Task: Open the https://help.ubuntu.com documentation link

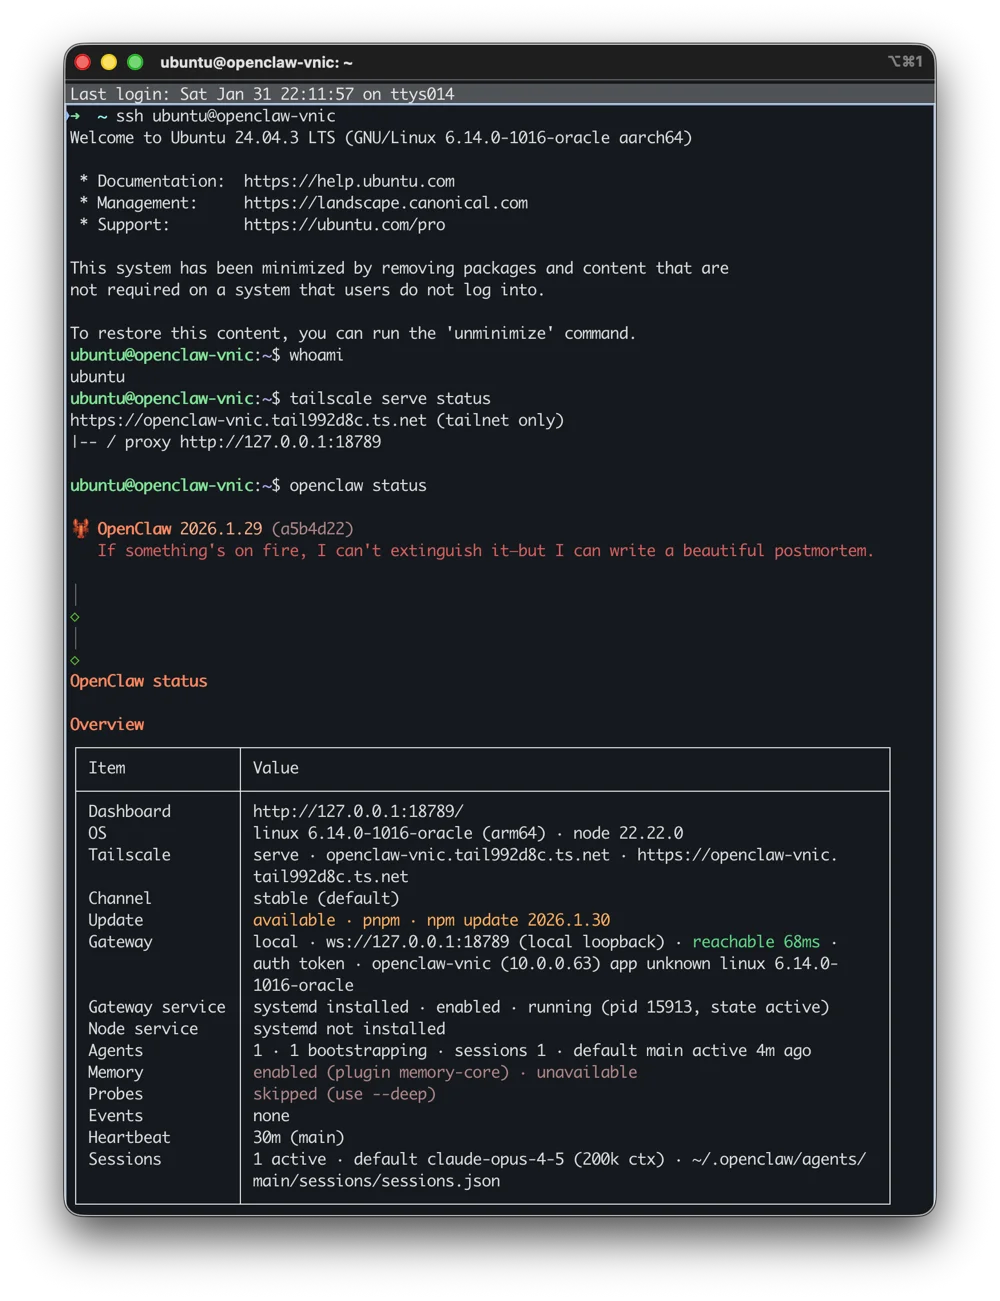Action: [349, 181]
